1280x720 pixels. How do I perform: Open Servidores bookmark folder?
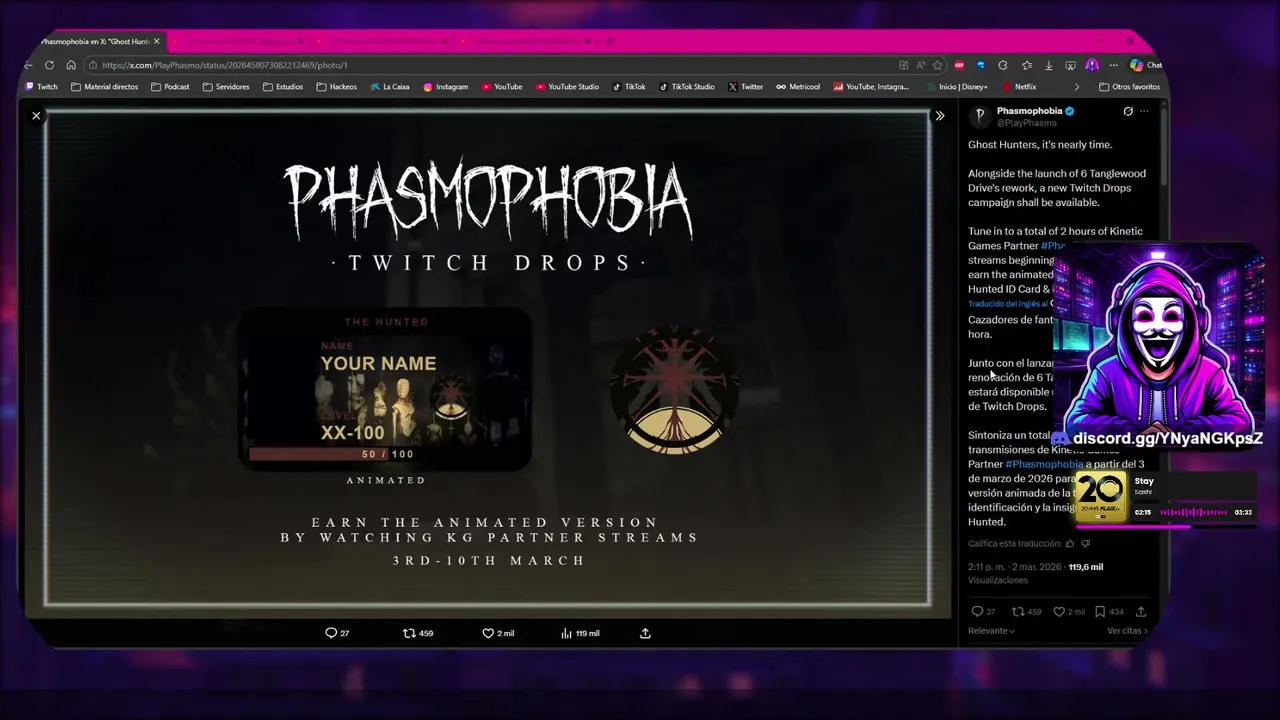point(226,87)
